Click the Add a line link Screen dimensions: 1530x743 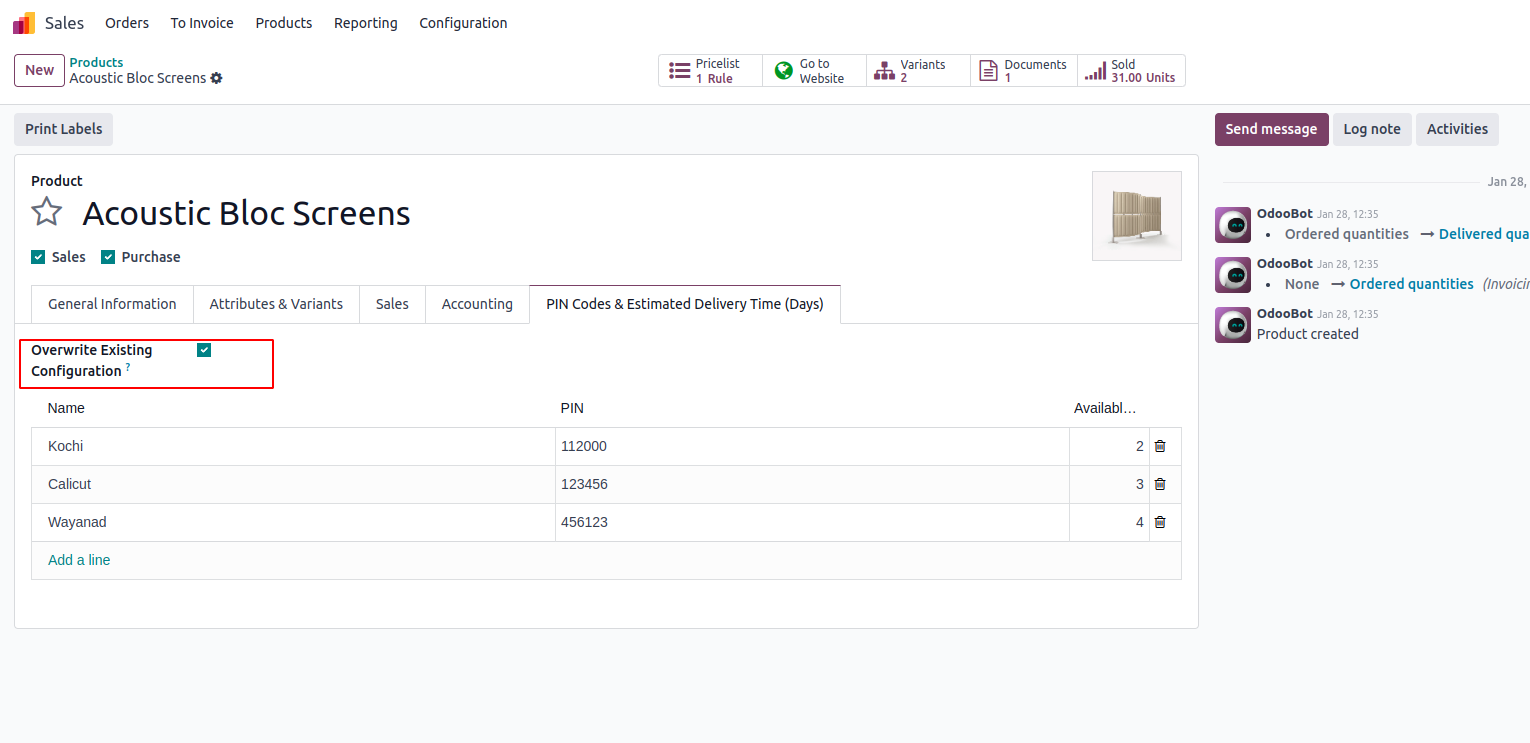point(79,560)
